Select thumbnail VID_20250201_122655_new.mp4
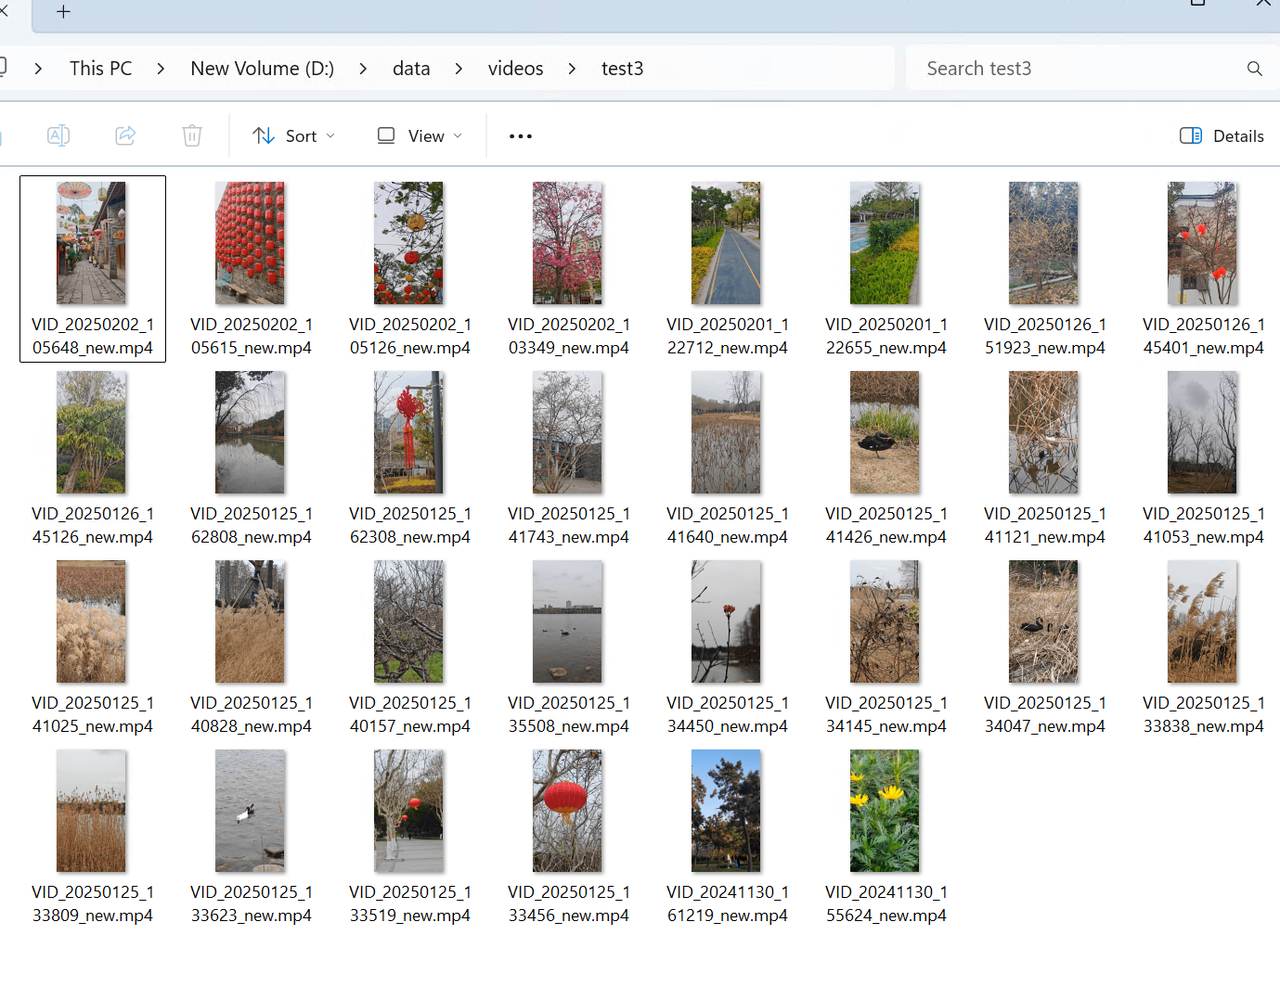The height and width of the screenshot is (999, 1280). coord(885,243)
